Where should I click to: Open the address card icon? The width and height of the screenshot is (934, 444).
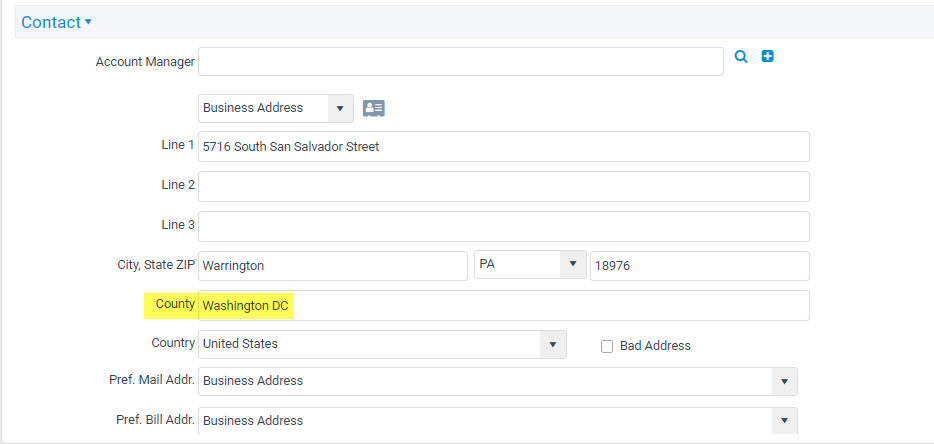[x=373, y=108]
